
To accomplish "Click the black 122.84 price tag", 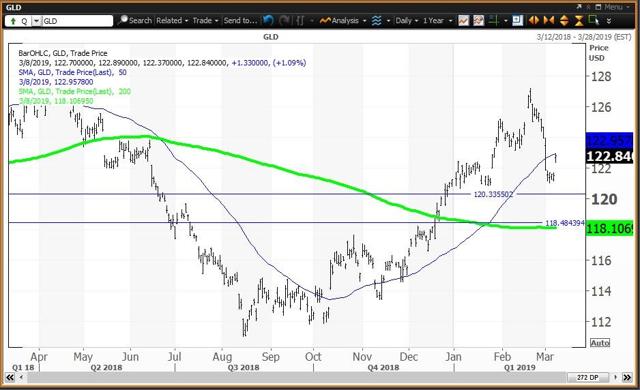I will (609, 156).
